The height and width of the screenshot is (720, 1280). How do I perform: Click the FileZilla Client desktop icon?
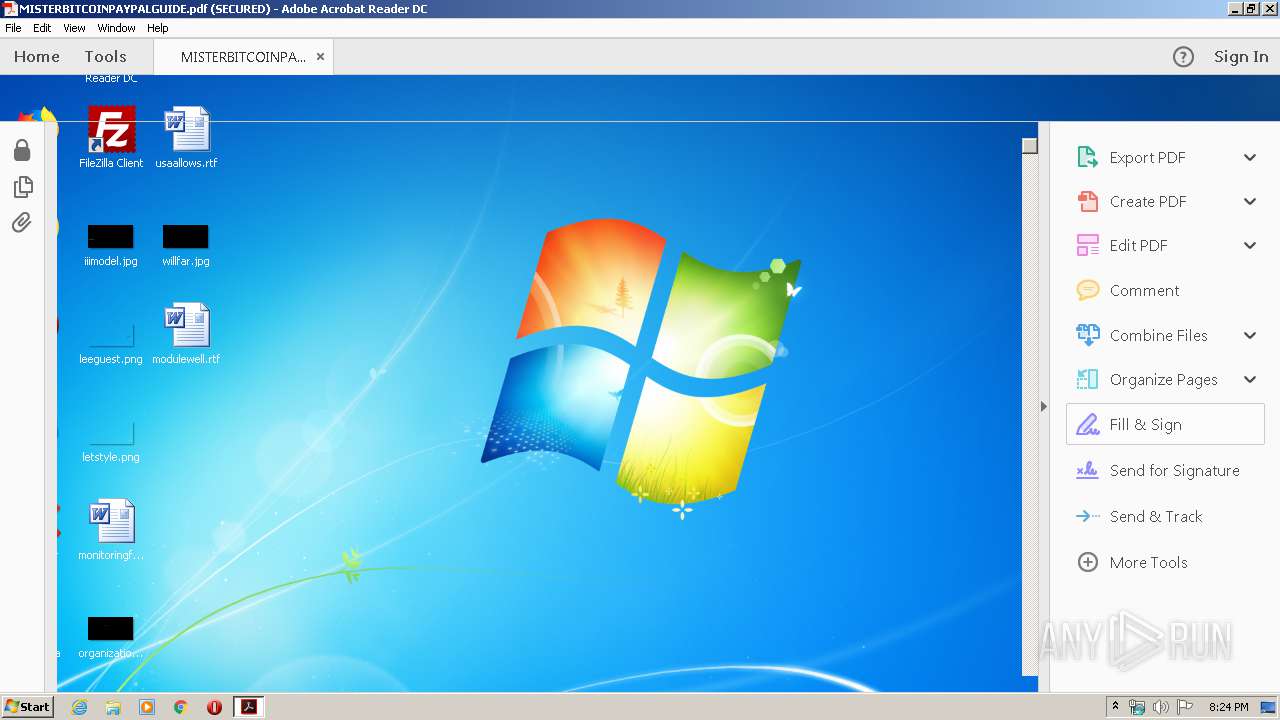coord(111,130)
